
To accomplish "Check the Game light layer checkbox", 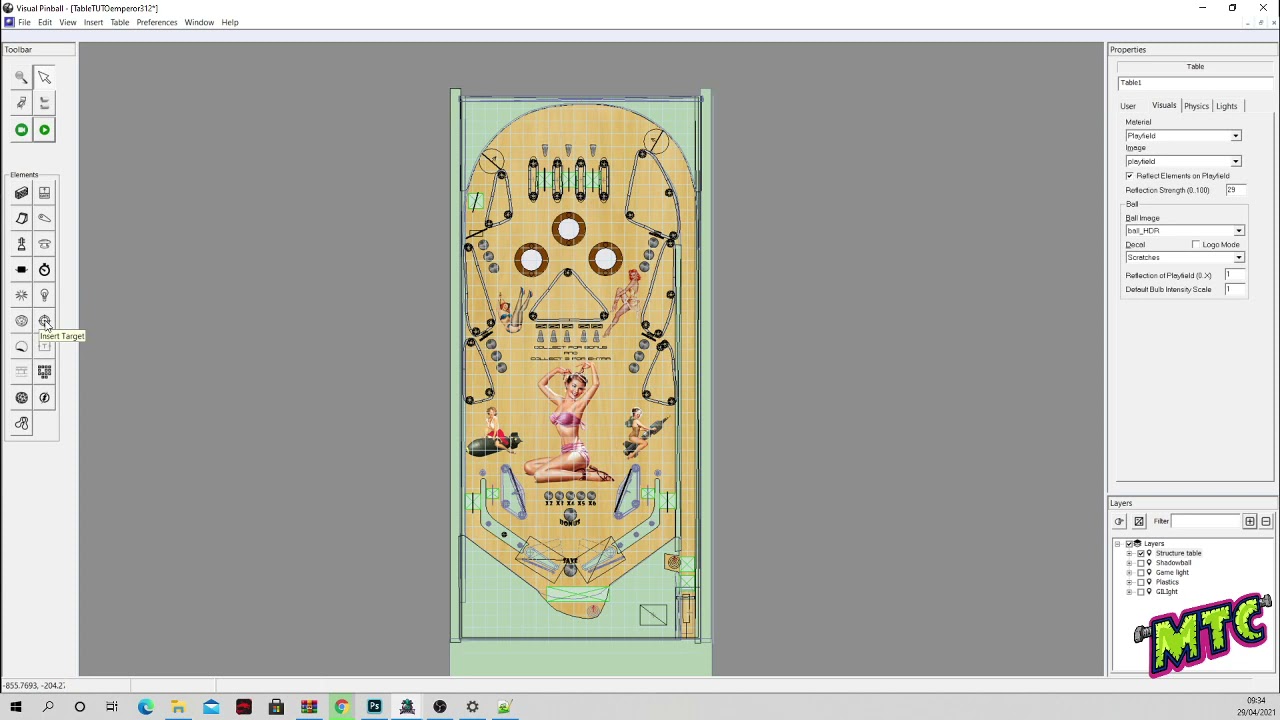I will coord(1141,573).
